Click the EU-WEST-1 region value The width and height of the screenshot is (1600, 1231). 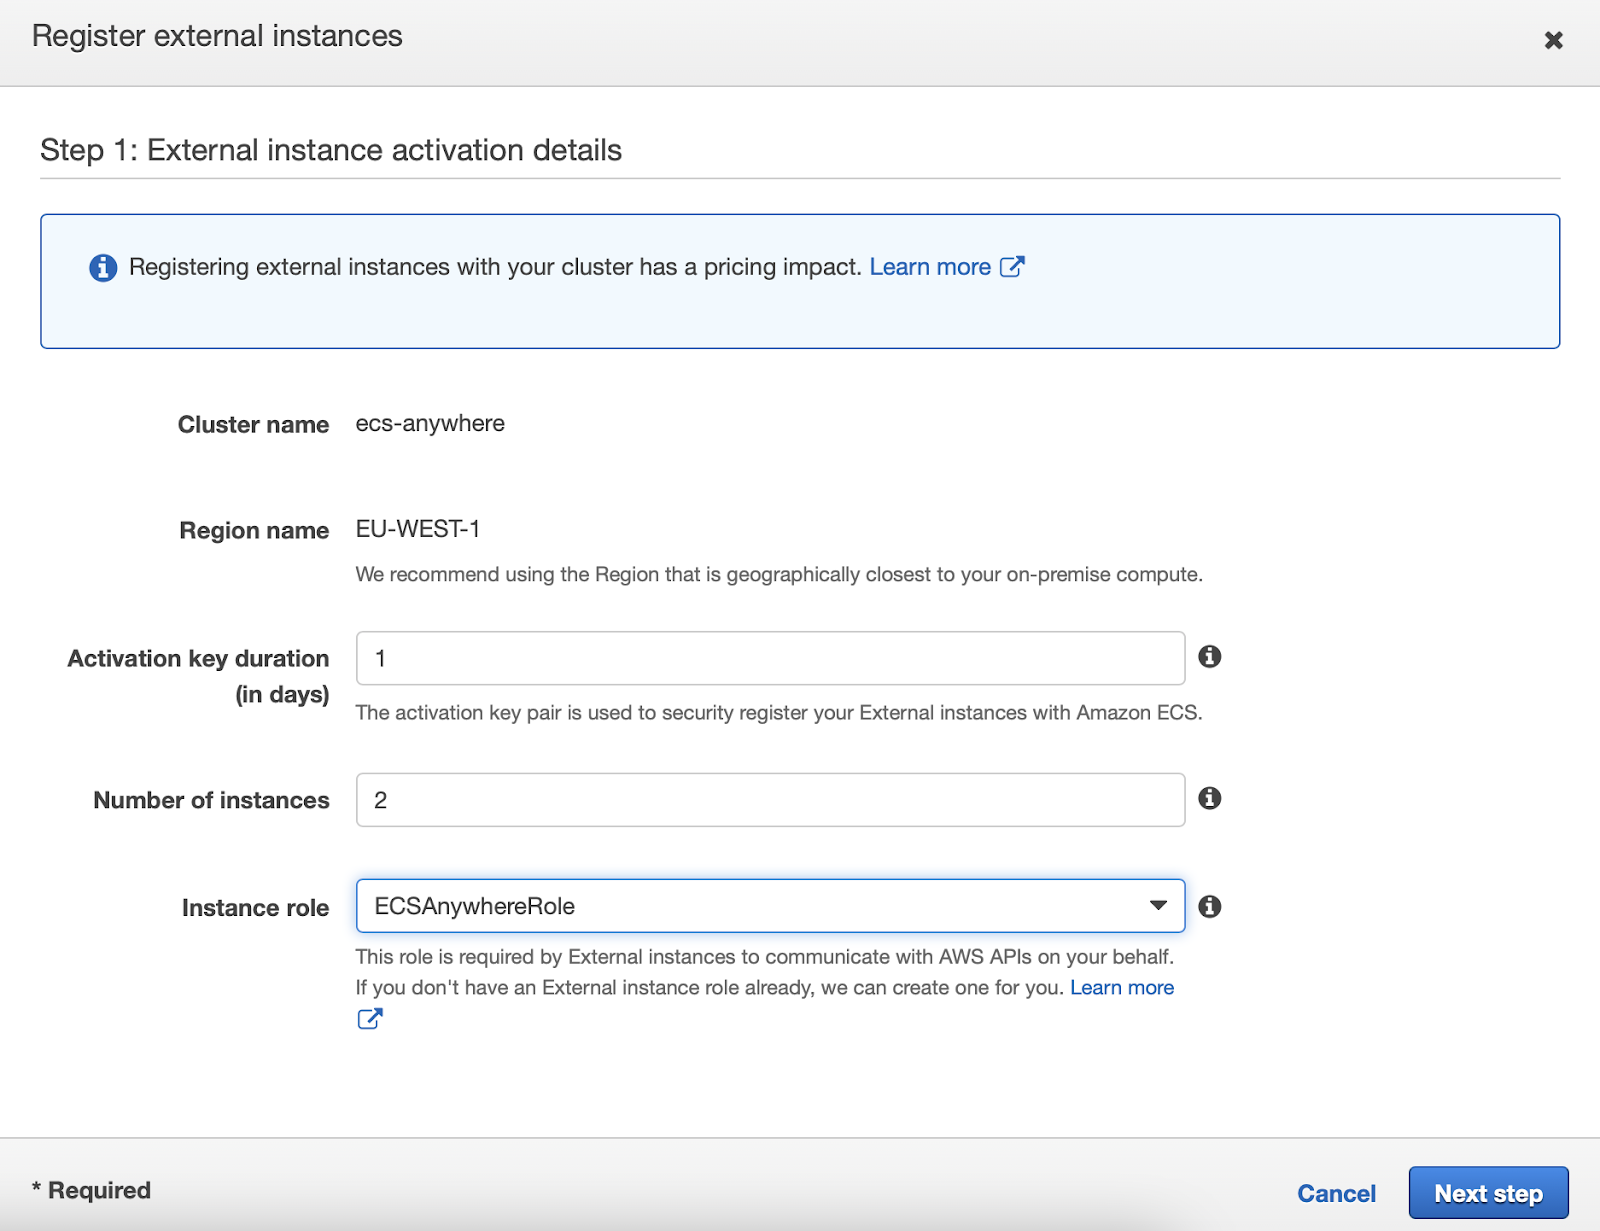418,529
